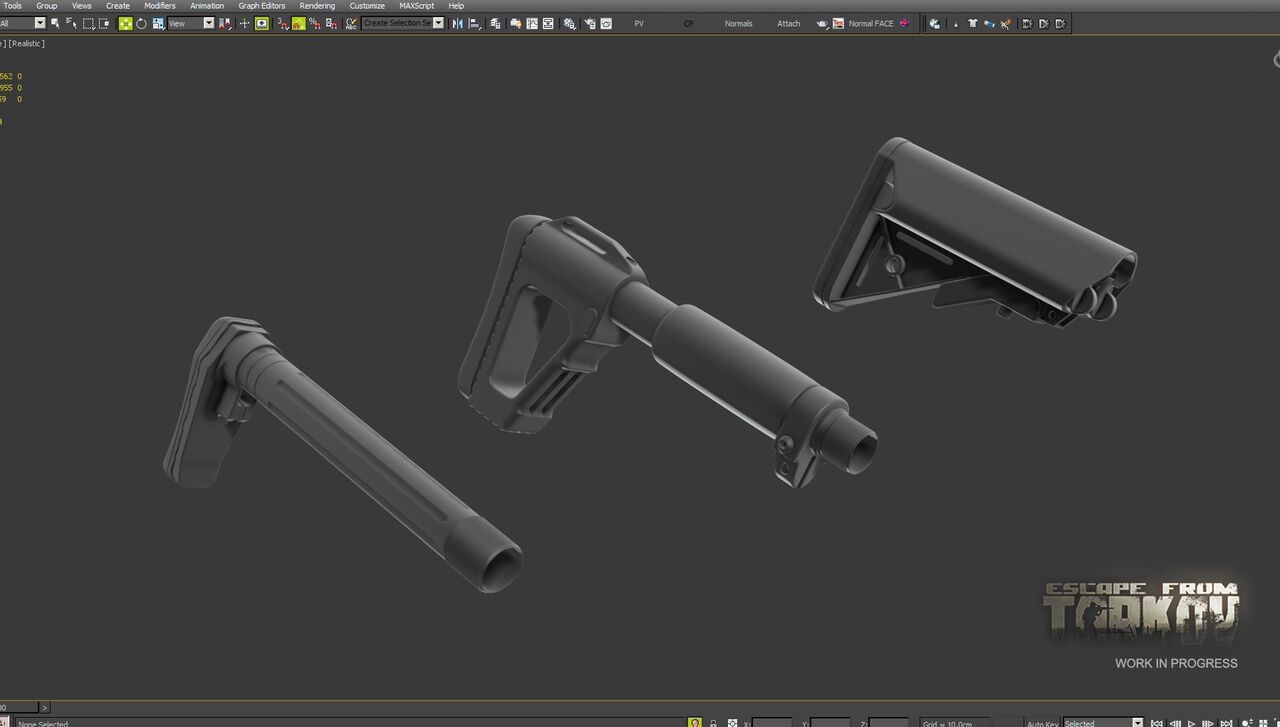This screenshot has height=727, width=1280.
Task: Open the View reference coordinate dropdown
Action: point(191,23)
